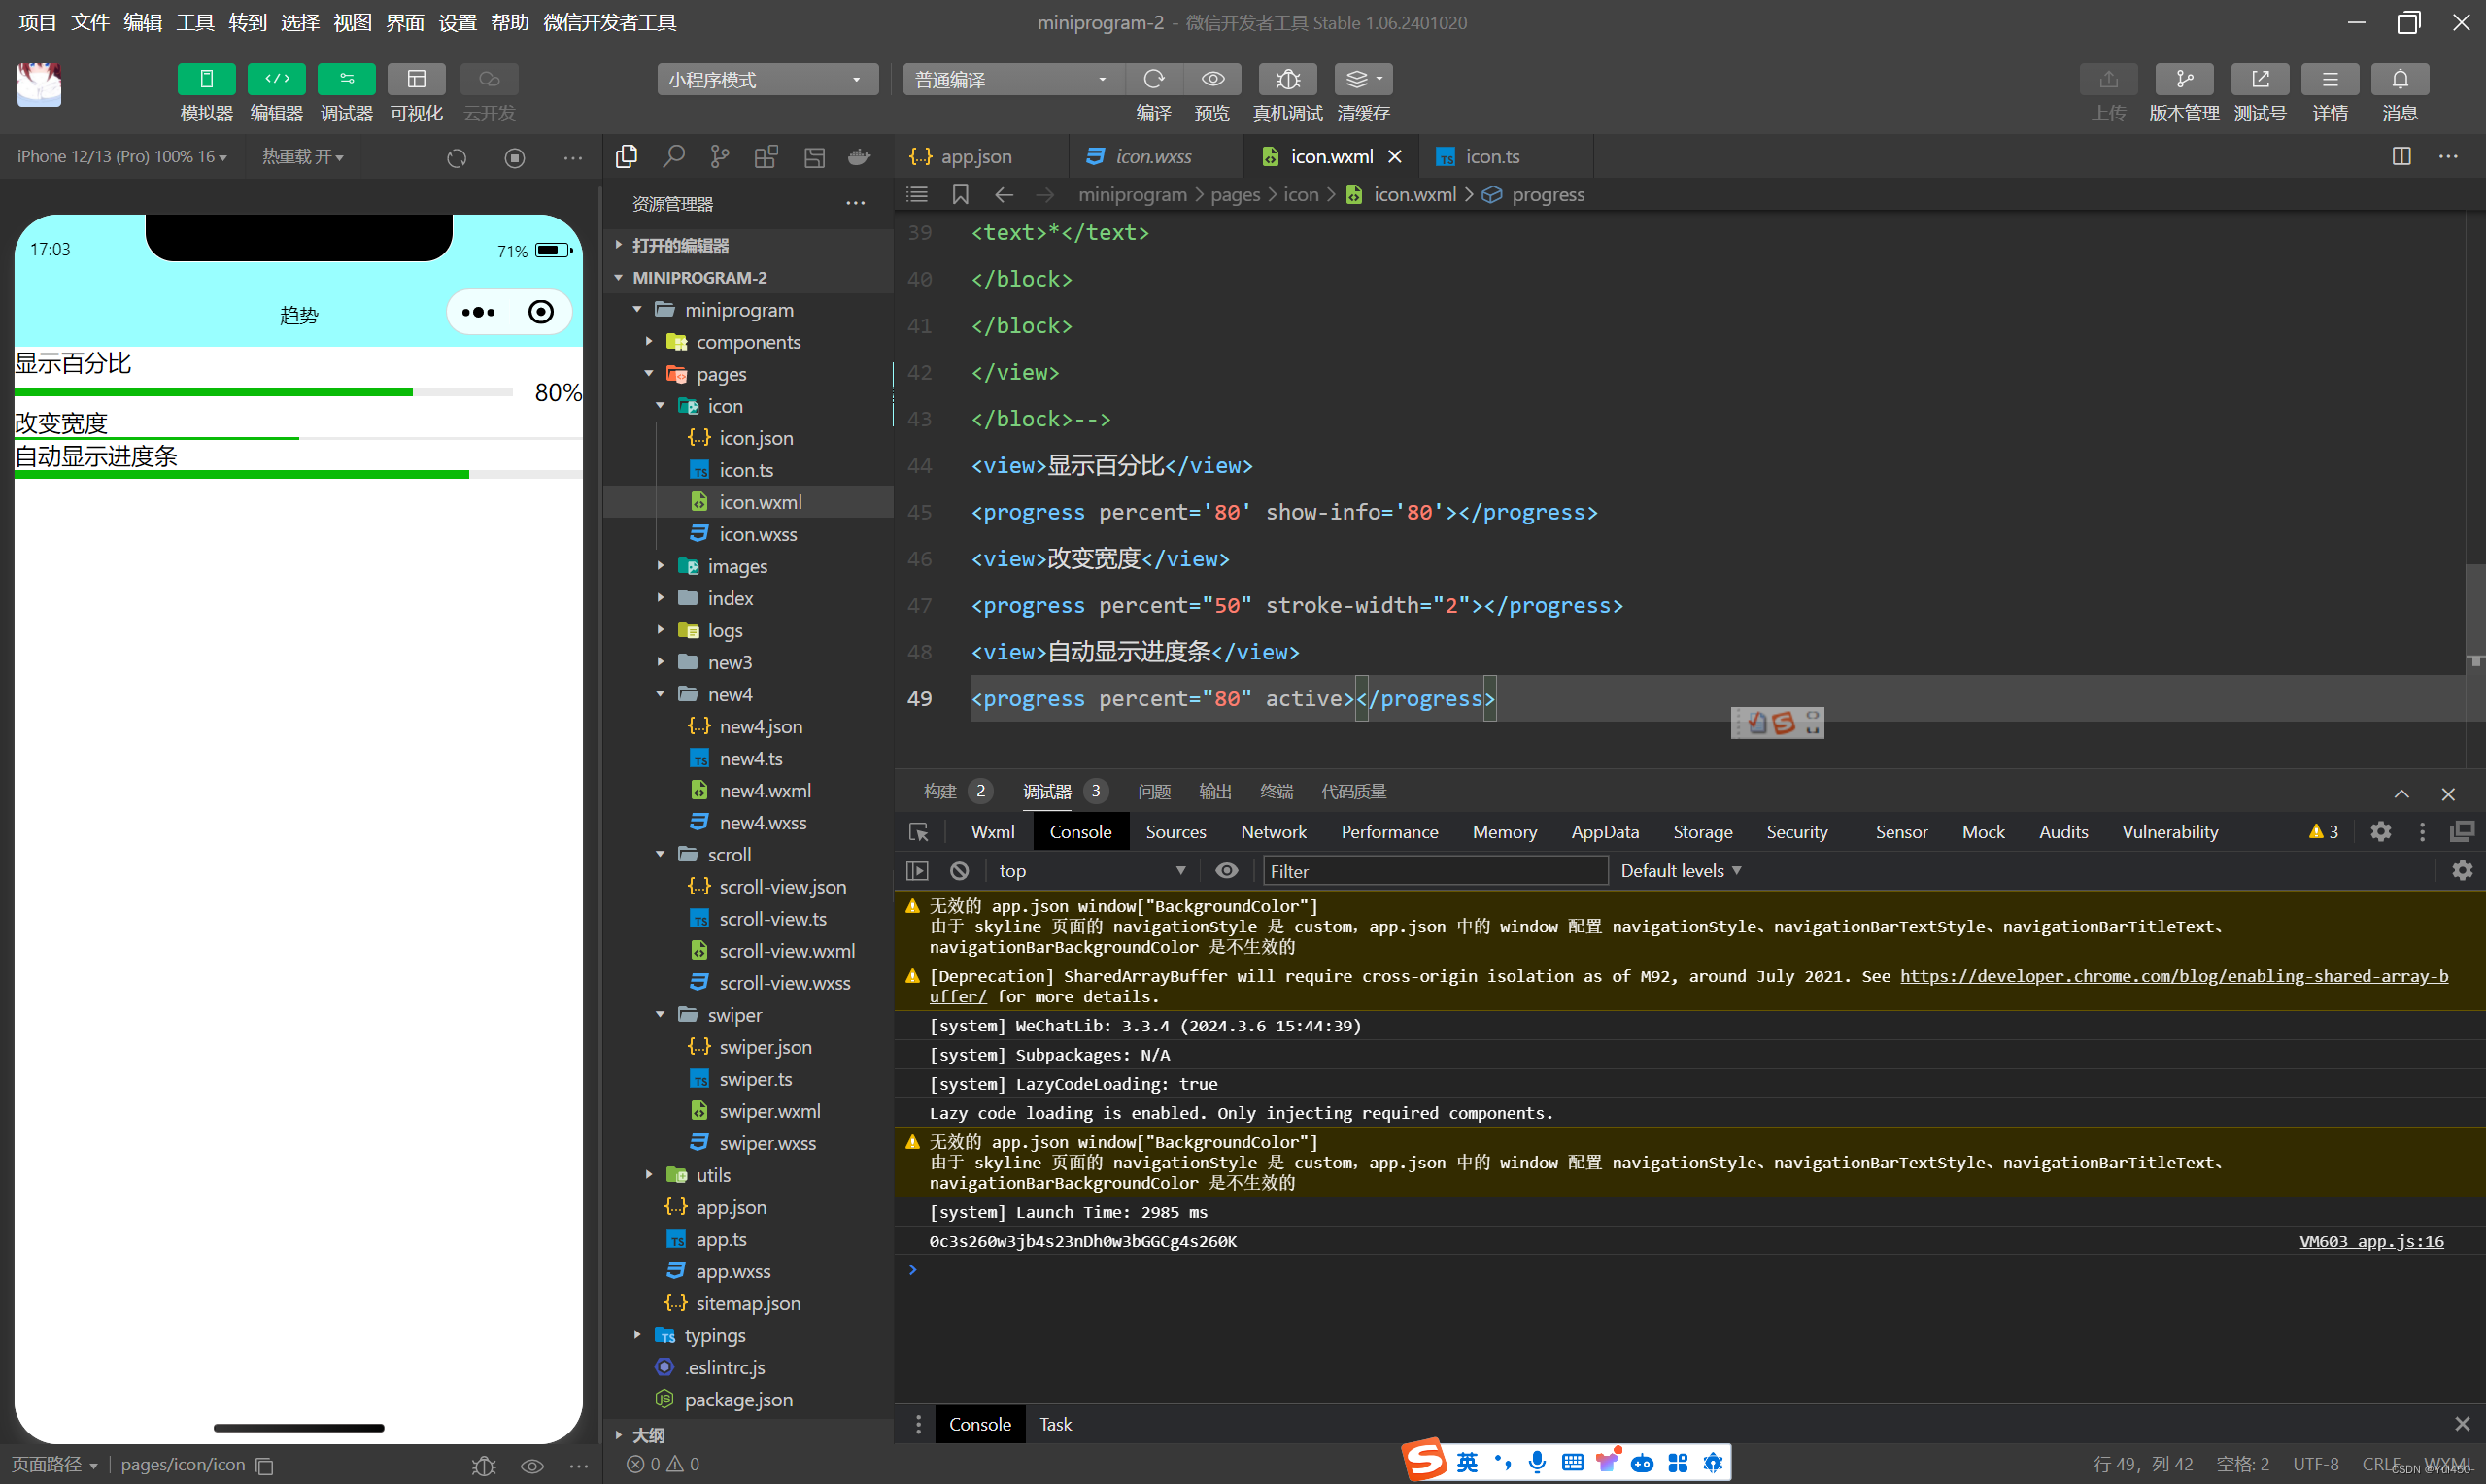Screen dimensions: 2486x1484
Task: Click the clear console icon
Action: pyautogui.click(x=959, y=871)
